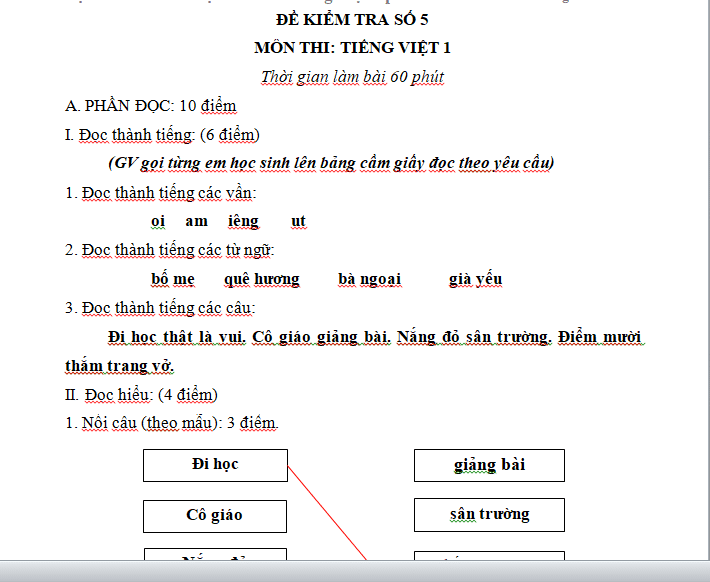
Task: Click the heading "II. Đọc hiểu: (4 điểm)"
Action: (x=141, y=395)
